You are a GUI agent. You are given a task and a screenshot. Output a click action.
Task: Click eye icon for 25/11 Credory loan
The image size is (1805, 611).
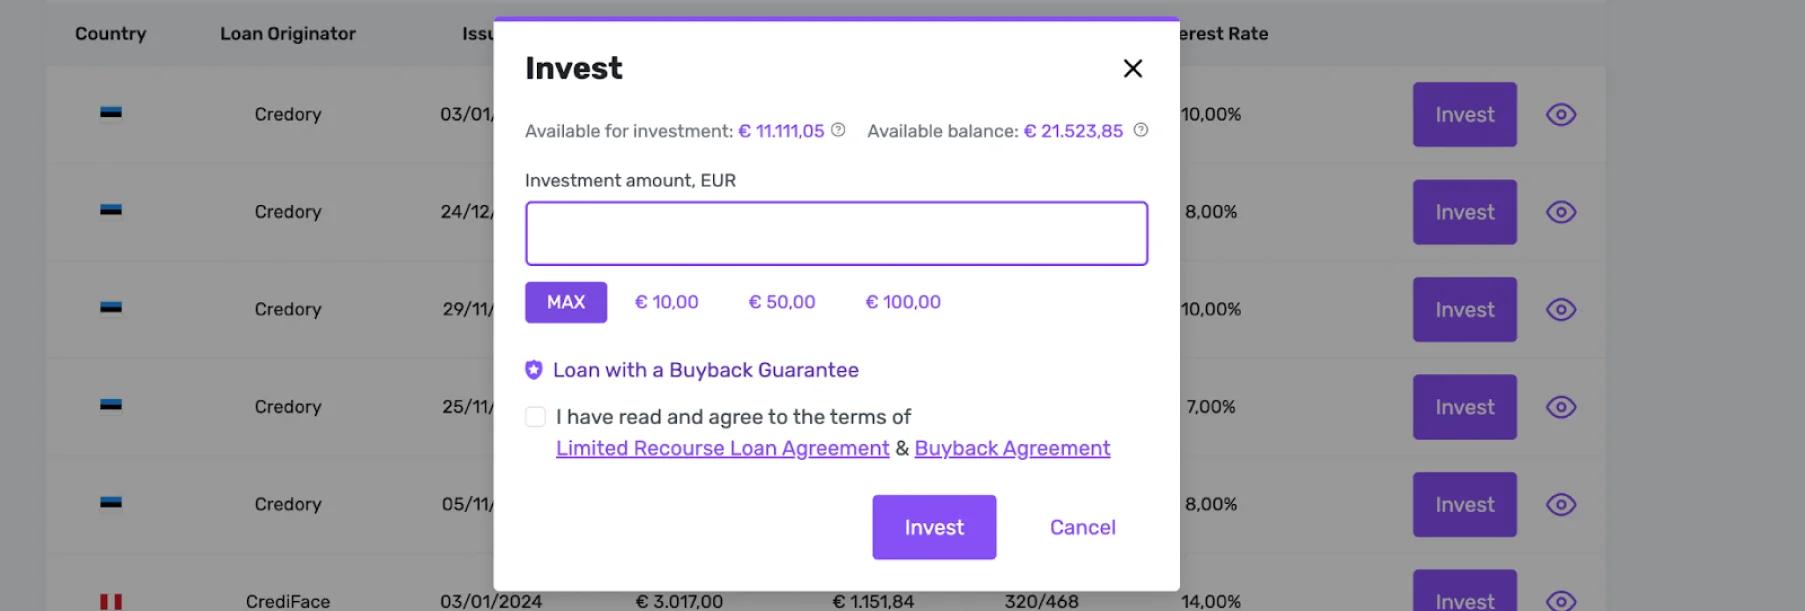1560,407
